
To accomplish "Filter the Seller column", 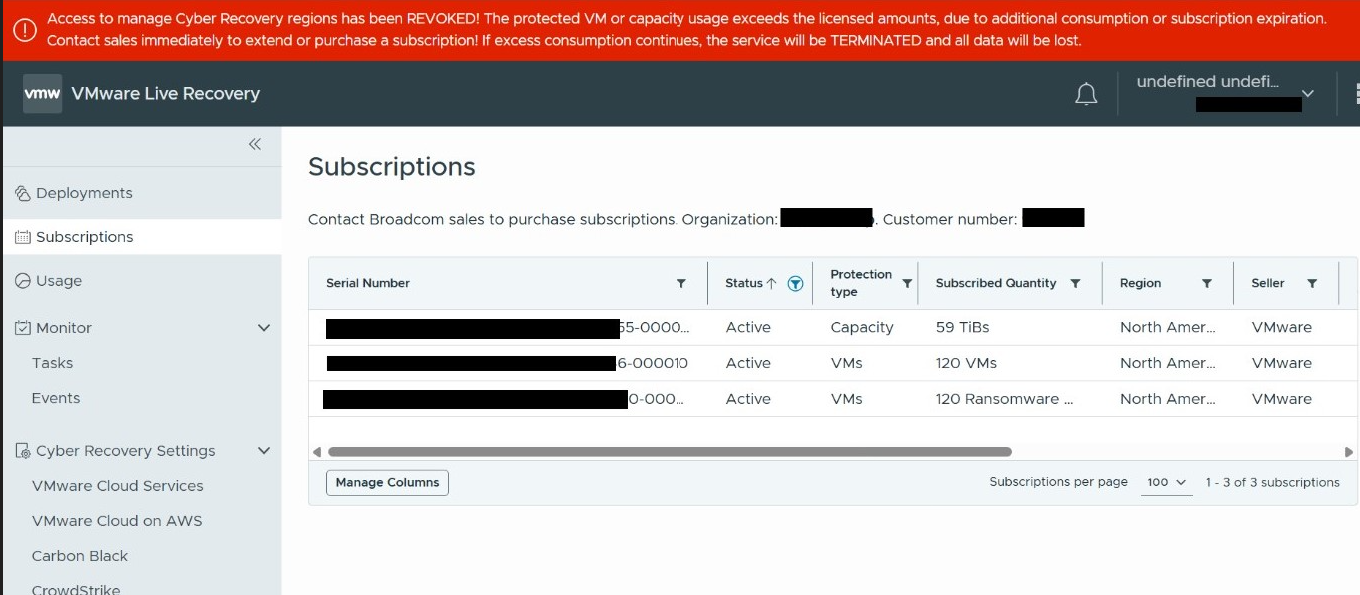I will click(1312, 283).
